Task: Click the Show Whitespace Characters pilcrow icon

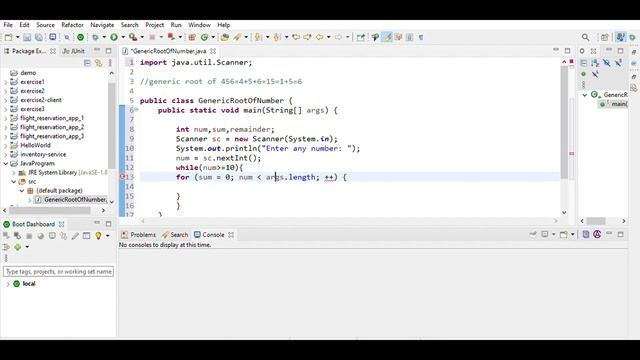Action: 421,37
